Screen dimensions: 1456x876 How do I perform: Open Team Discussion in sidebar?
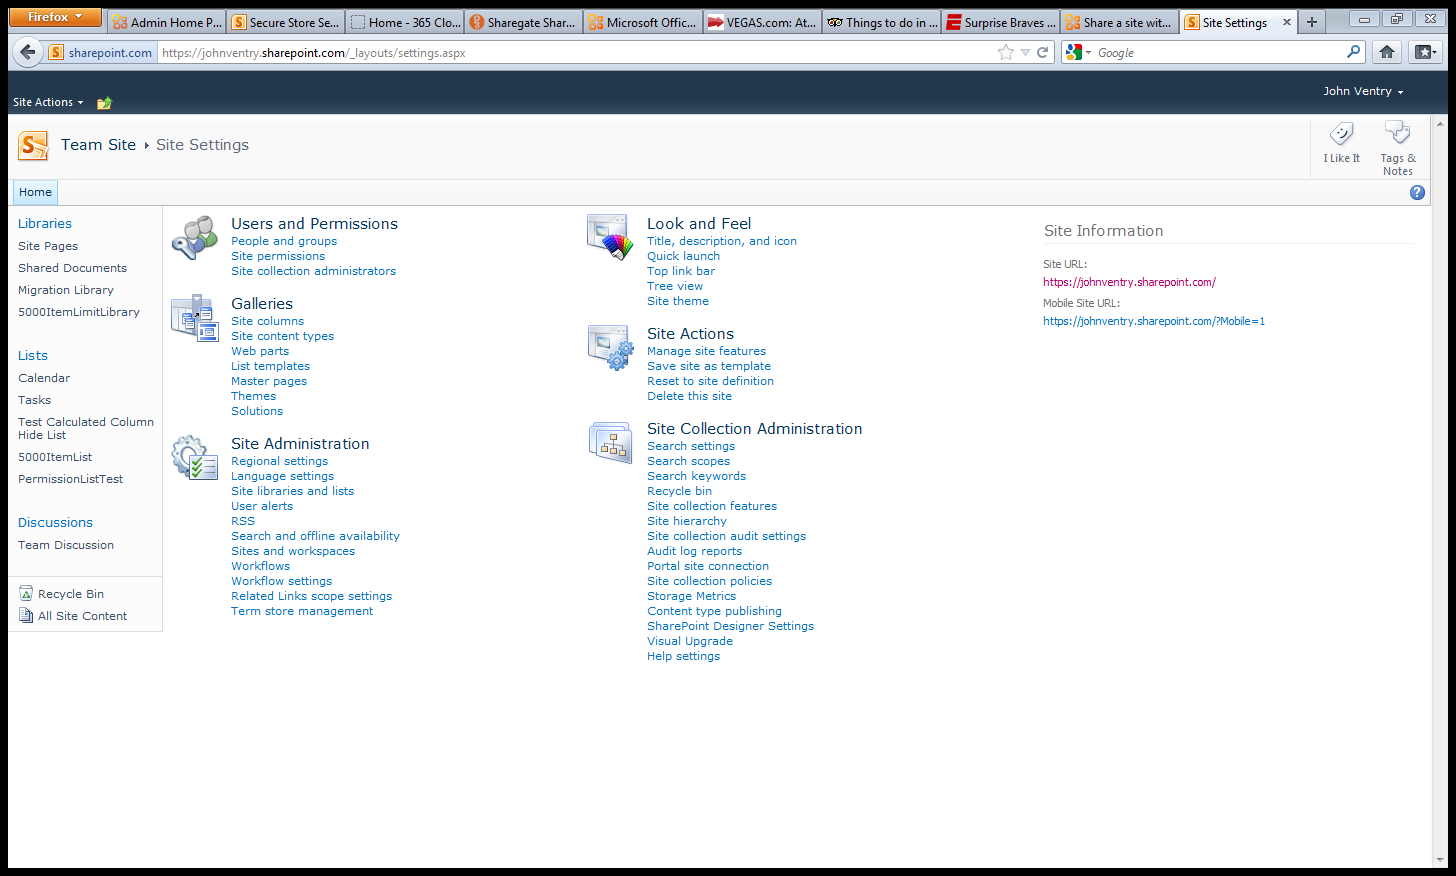(x=66, y=545)
